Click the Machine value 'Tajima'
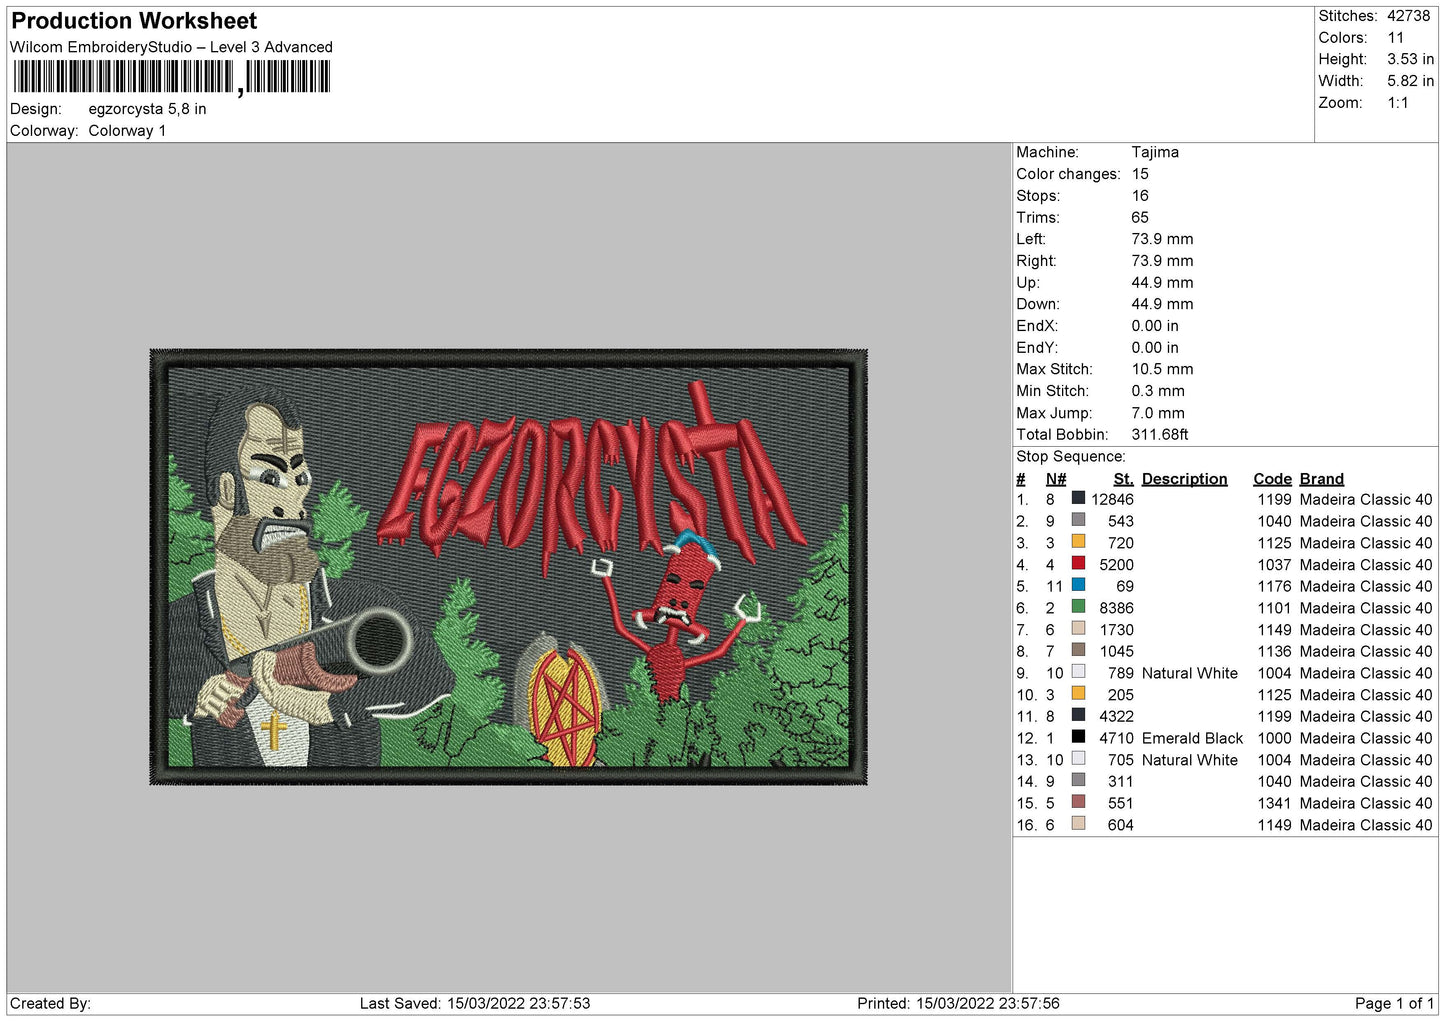 click(1155, 152)
